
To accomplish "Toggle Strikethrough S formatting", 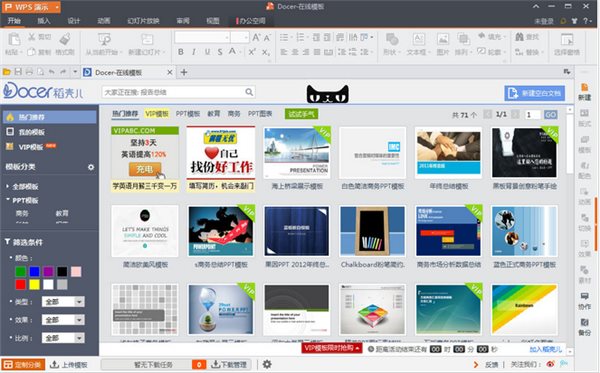I will coord(220,52).
